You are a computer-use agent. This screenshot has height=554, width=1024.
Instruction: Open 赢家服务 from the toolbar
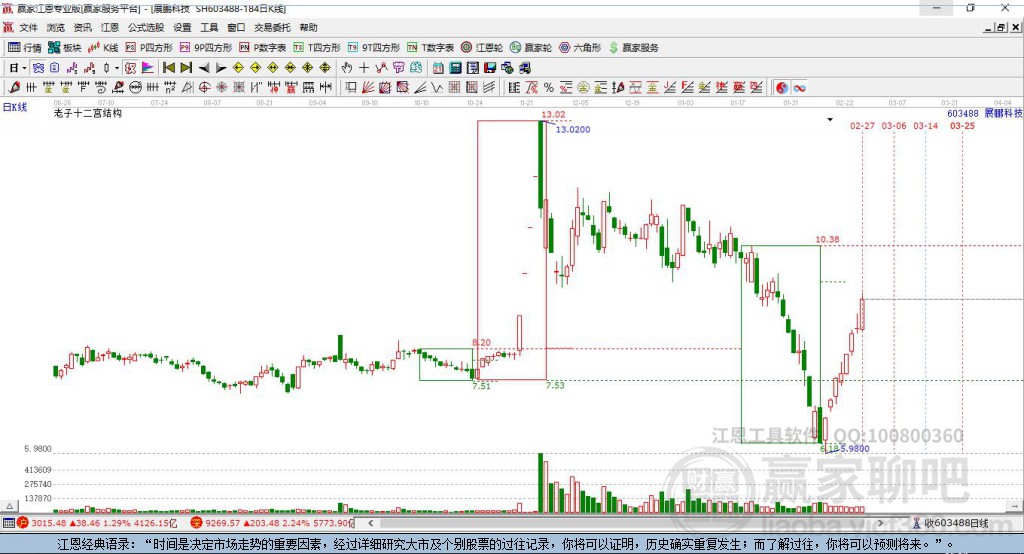click(634, 48)
